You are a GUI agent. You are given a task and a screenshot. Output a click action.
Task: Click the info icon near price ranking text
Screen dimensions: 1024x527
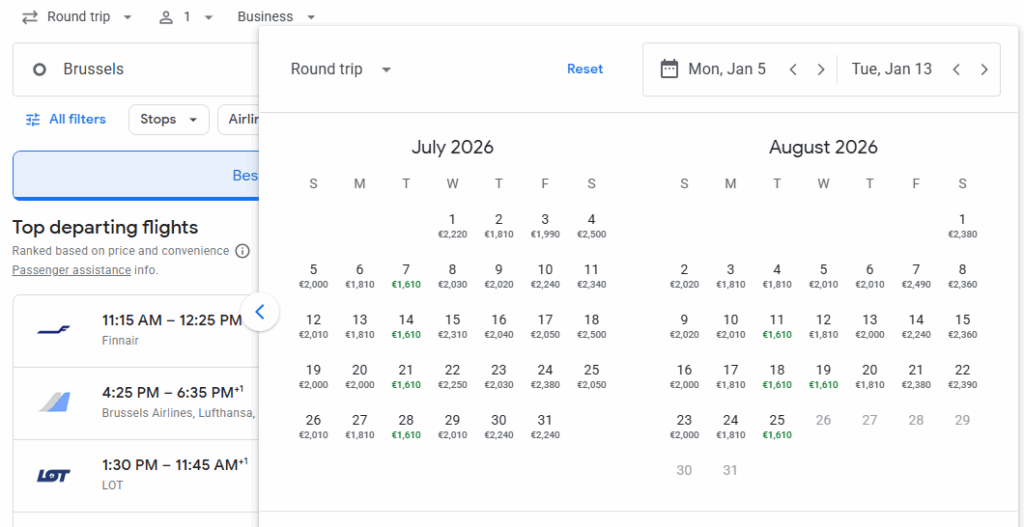click(242, 251)
